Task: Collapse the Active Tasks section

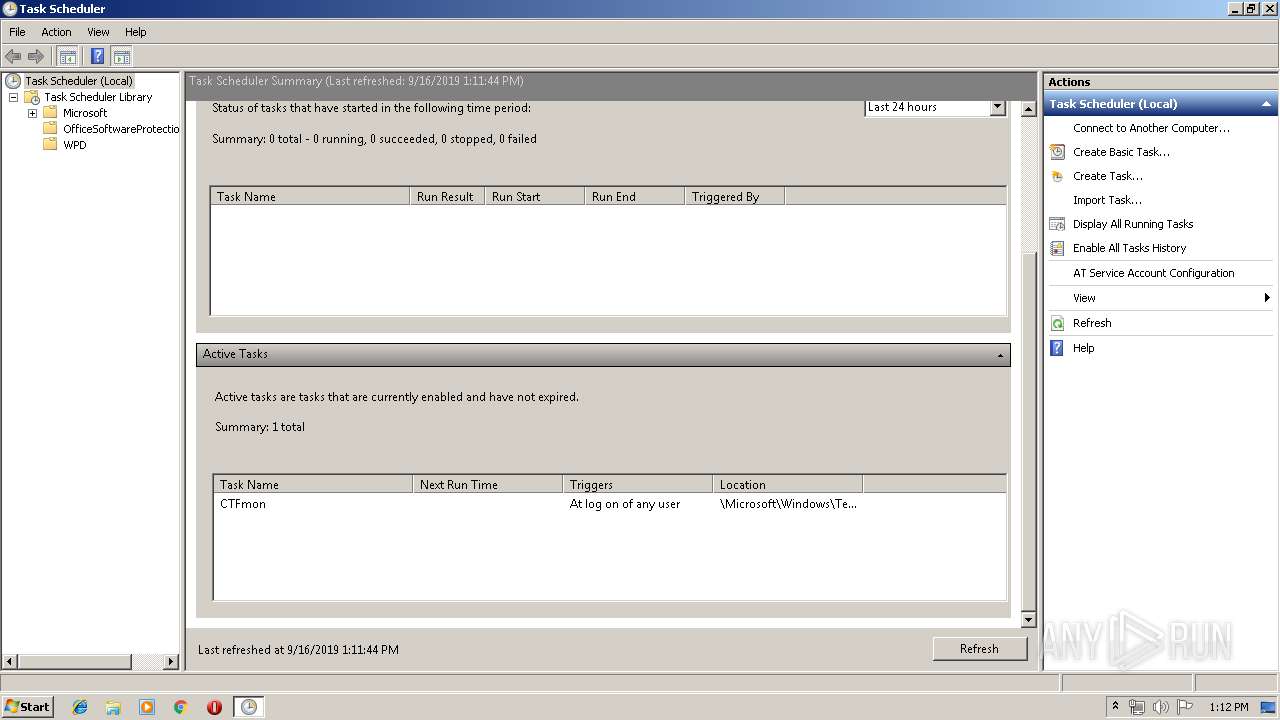Action: [x=1000, y=355]
